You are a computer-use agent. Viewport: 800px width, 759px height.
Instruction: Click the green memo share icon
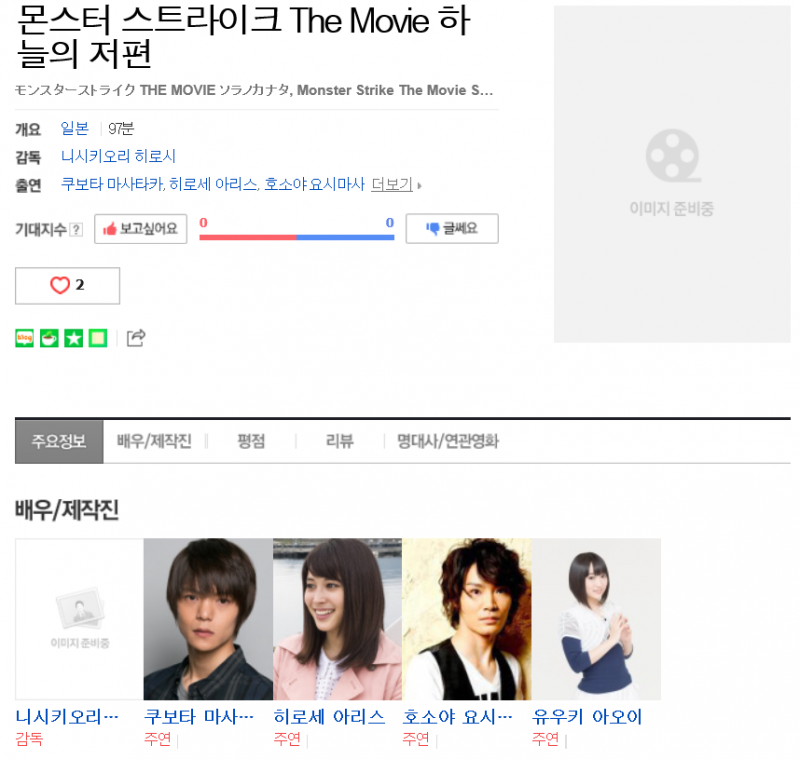pos(98,338)
